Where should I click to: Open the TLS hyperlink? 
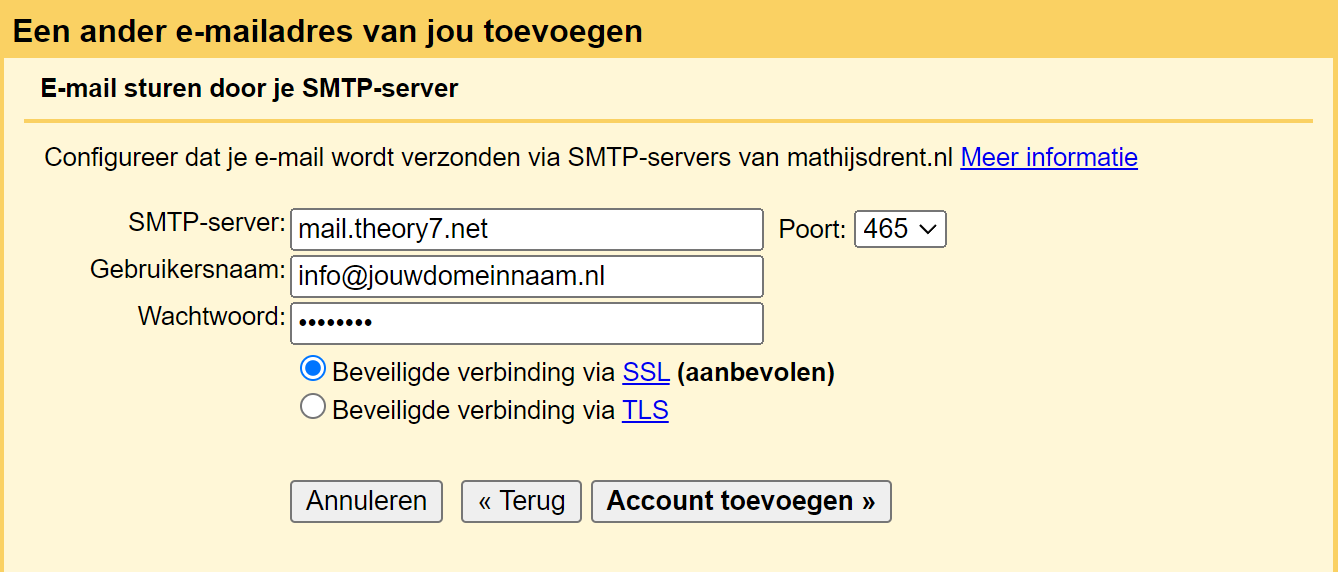tap(645, 410)
